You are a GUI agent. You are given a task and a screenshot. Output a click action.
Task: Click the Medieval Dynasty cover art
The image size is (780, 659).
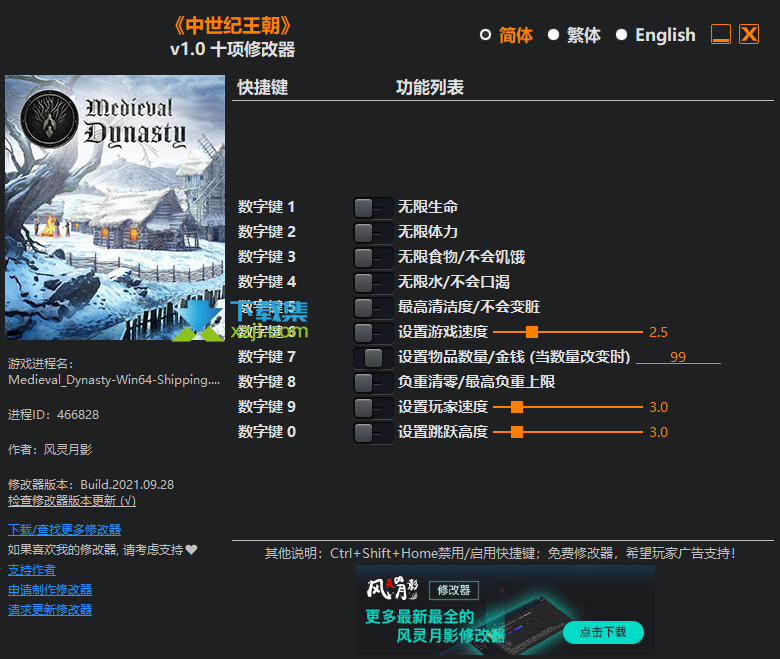tap(115, 207)
